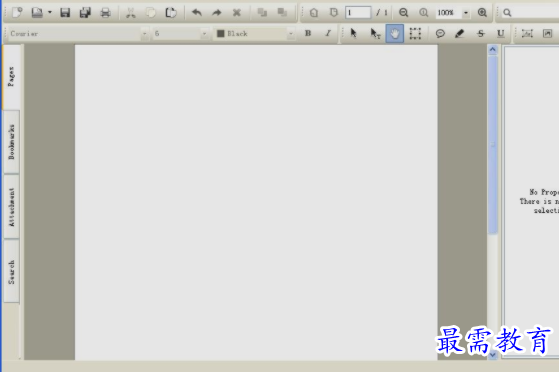Toggle bold formatting
The image size is (559, 372).
pyautogui.click(x=308, y=34)
